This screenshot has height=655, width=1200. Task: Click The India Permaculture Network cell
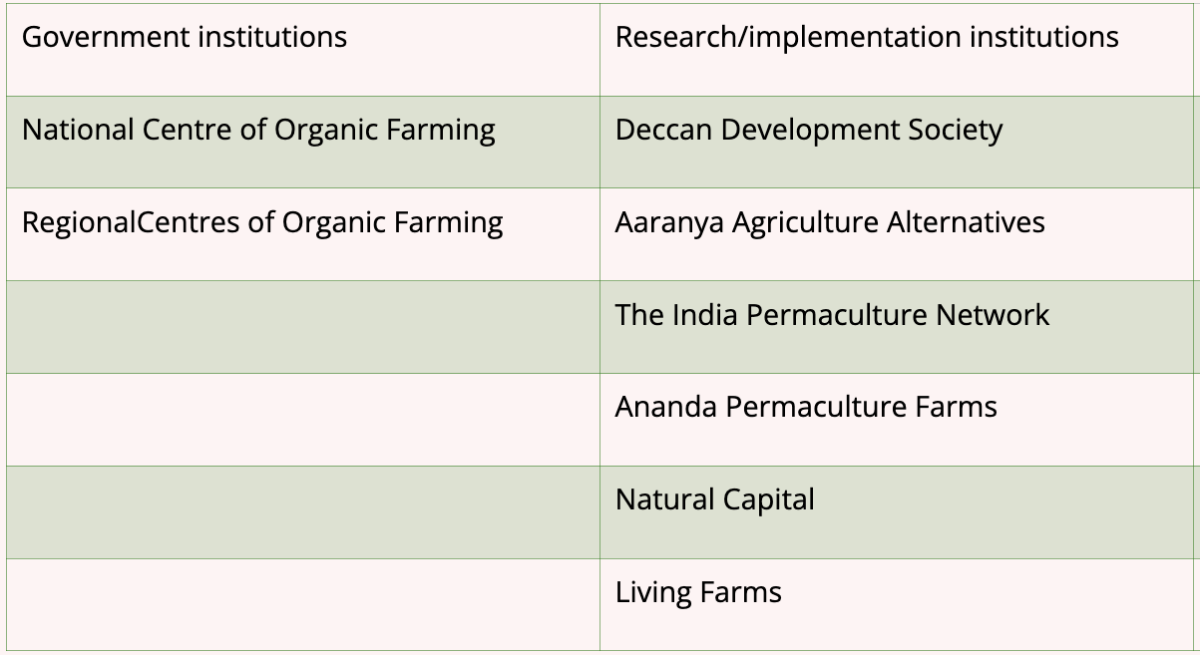900,327
